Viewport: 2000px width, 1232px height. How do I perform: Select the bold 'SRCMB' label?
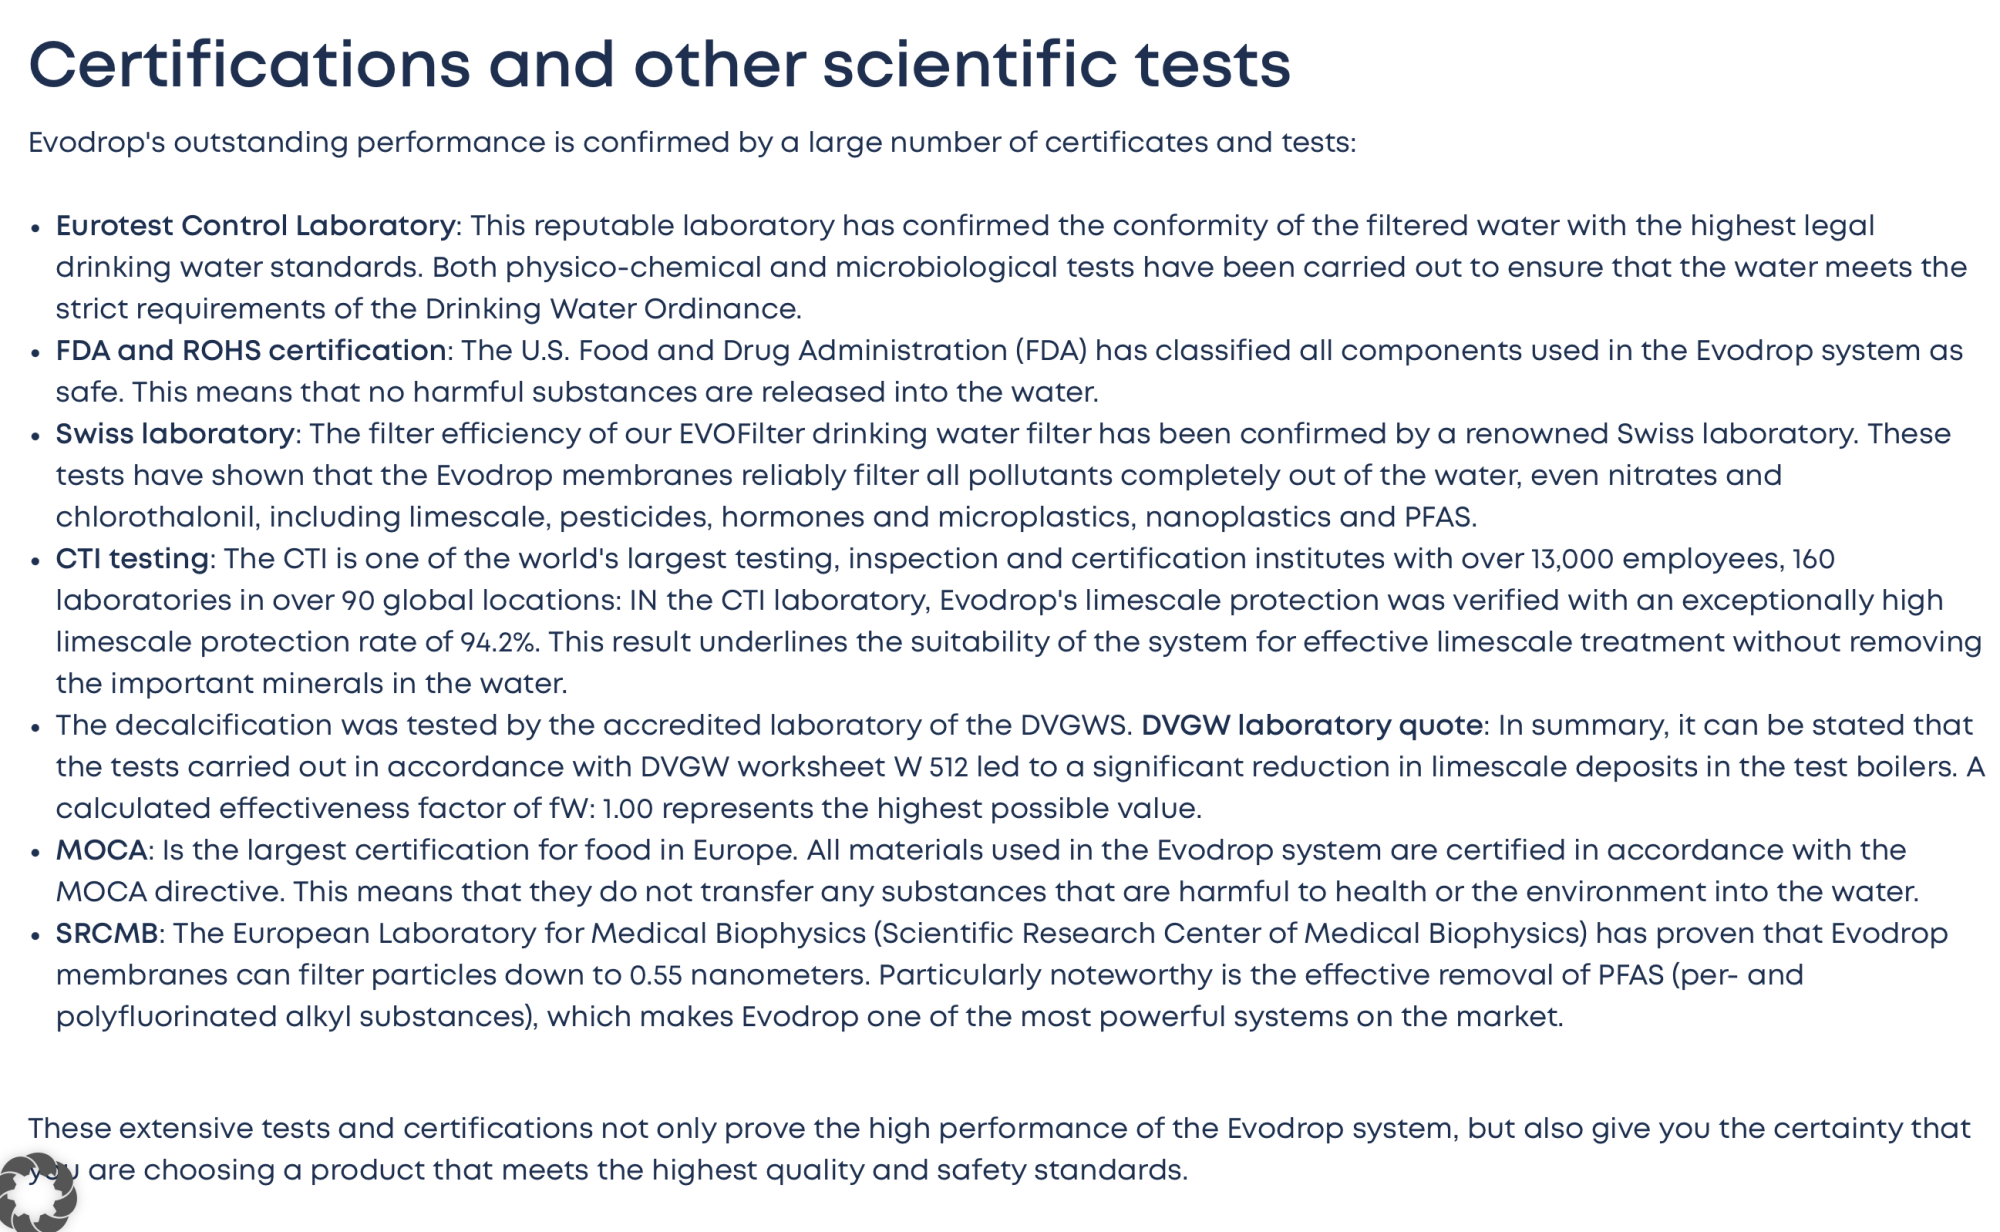pos(107,933)
